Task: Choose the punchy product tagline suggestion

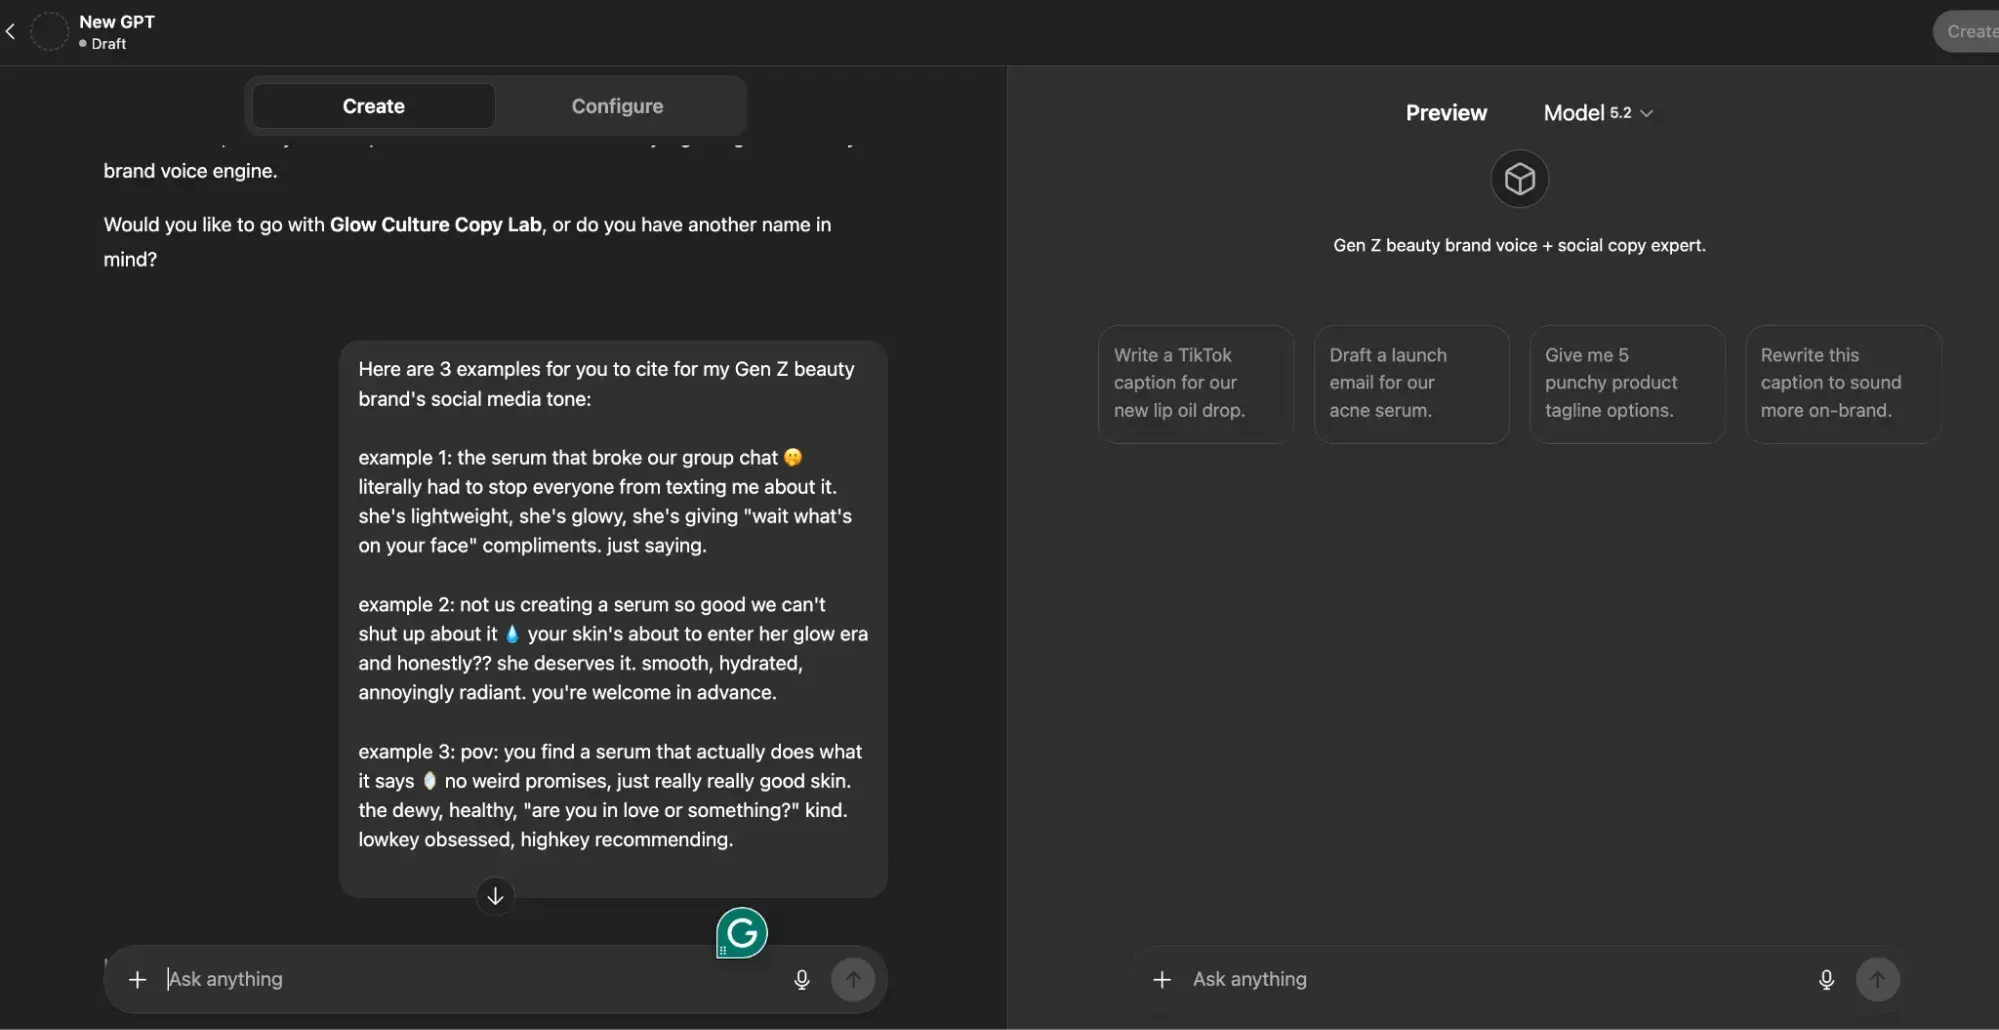Action: coord(1625,383)
